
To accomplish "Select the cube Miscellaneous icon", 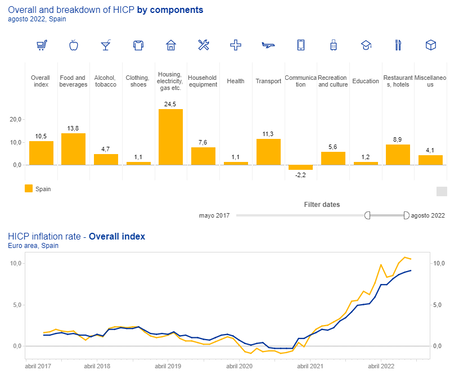I will 431,45.
